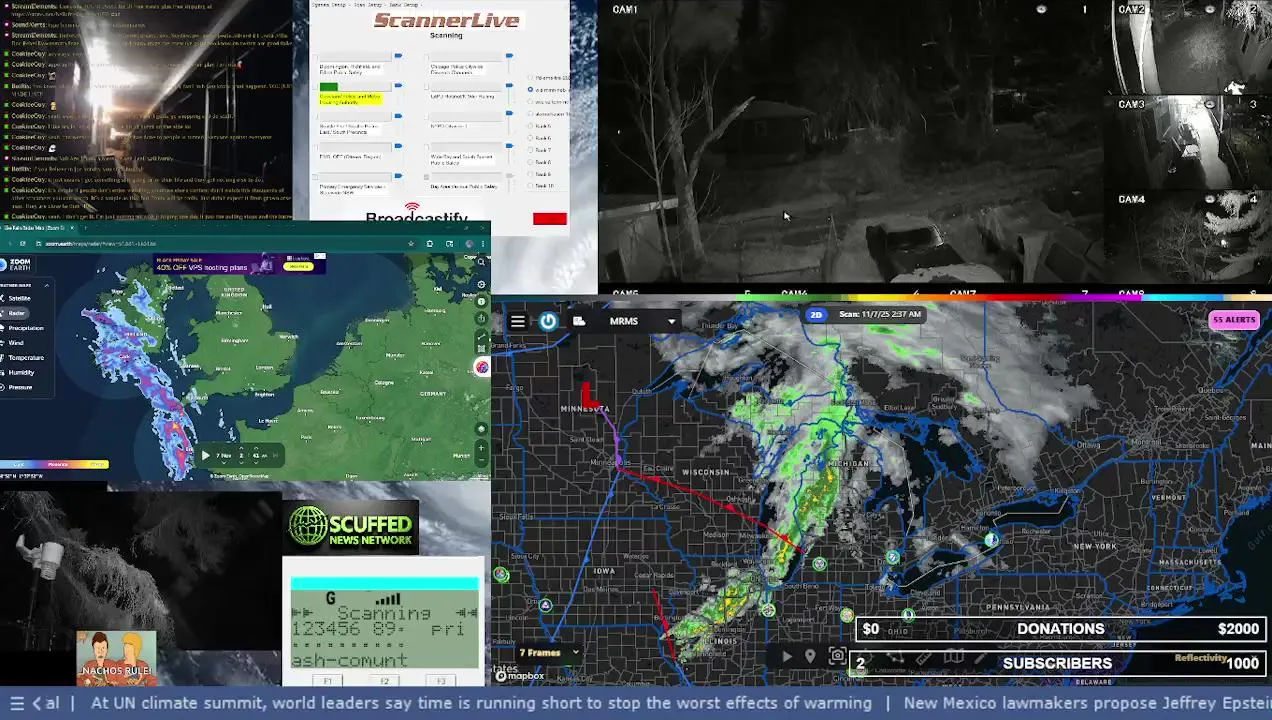Play the Zoom Earth radar timeline
Screen dimensions: 1272x720
click(205, 455)
